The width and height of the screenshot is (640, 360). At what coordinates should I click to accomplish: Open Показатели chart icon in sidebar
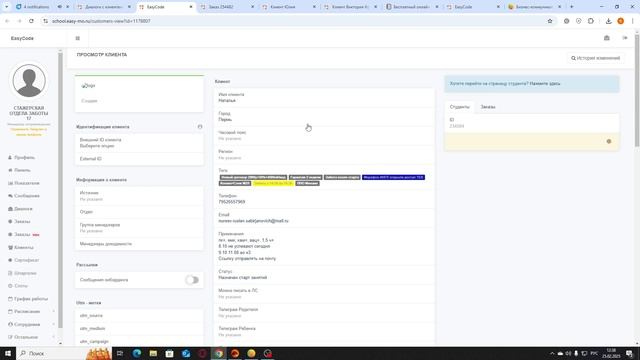(x=10, y=183)
